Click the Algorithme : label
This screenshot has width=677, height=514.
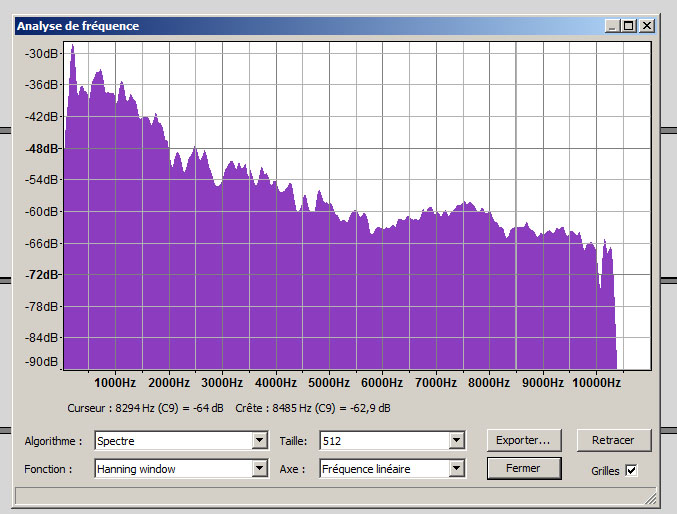53,441
